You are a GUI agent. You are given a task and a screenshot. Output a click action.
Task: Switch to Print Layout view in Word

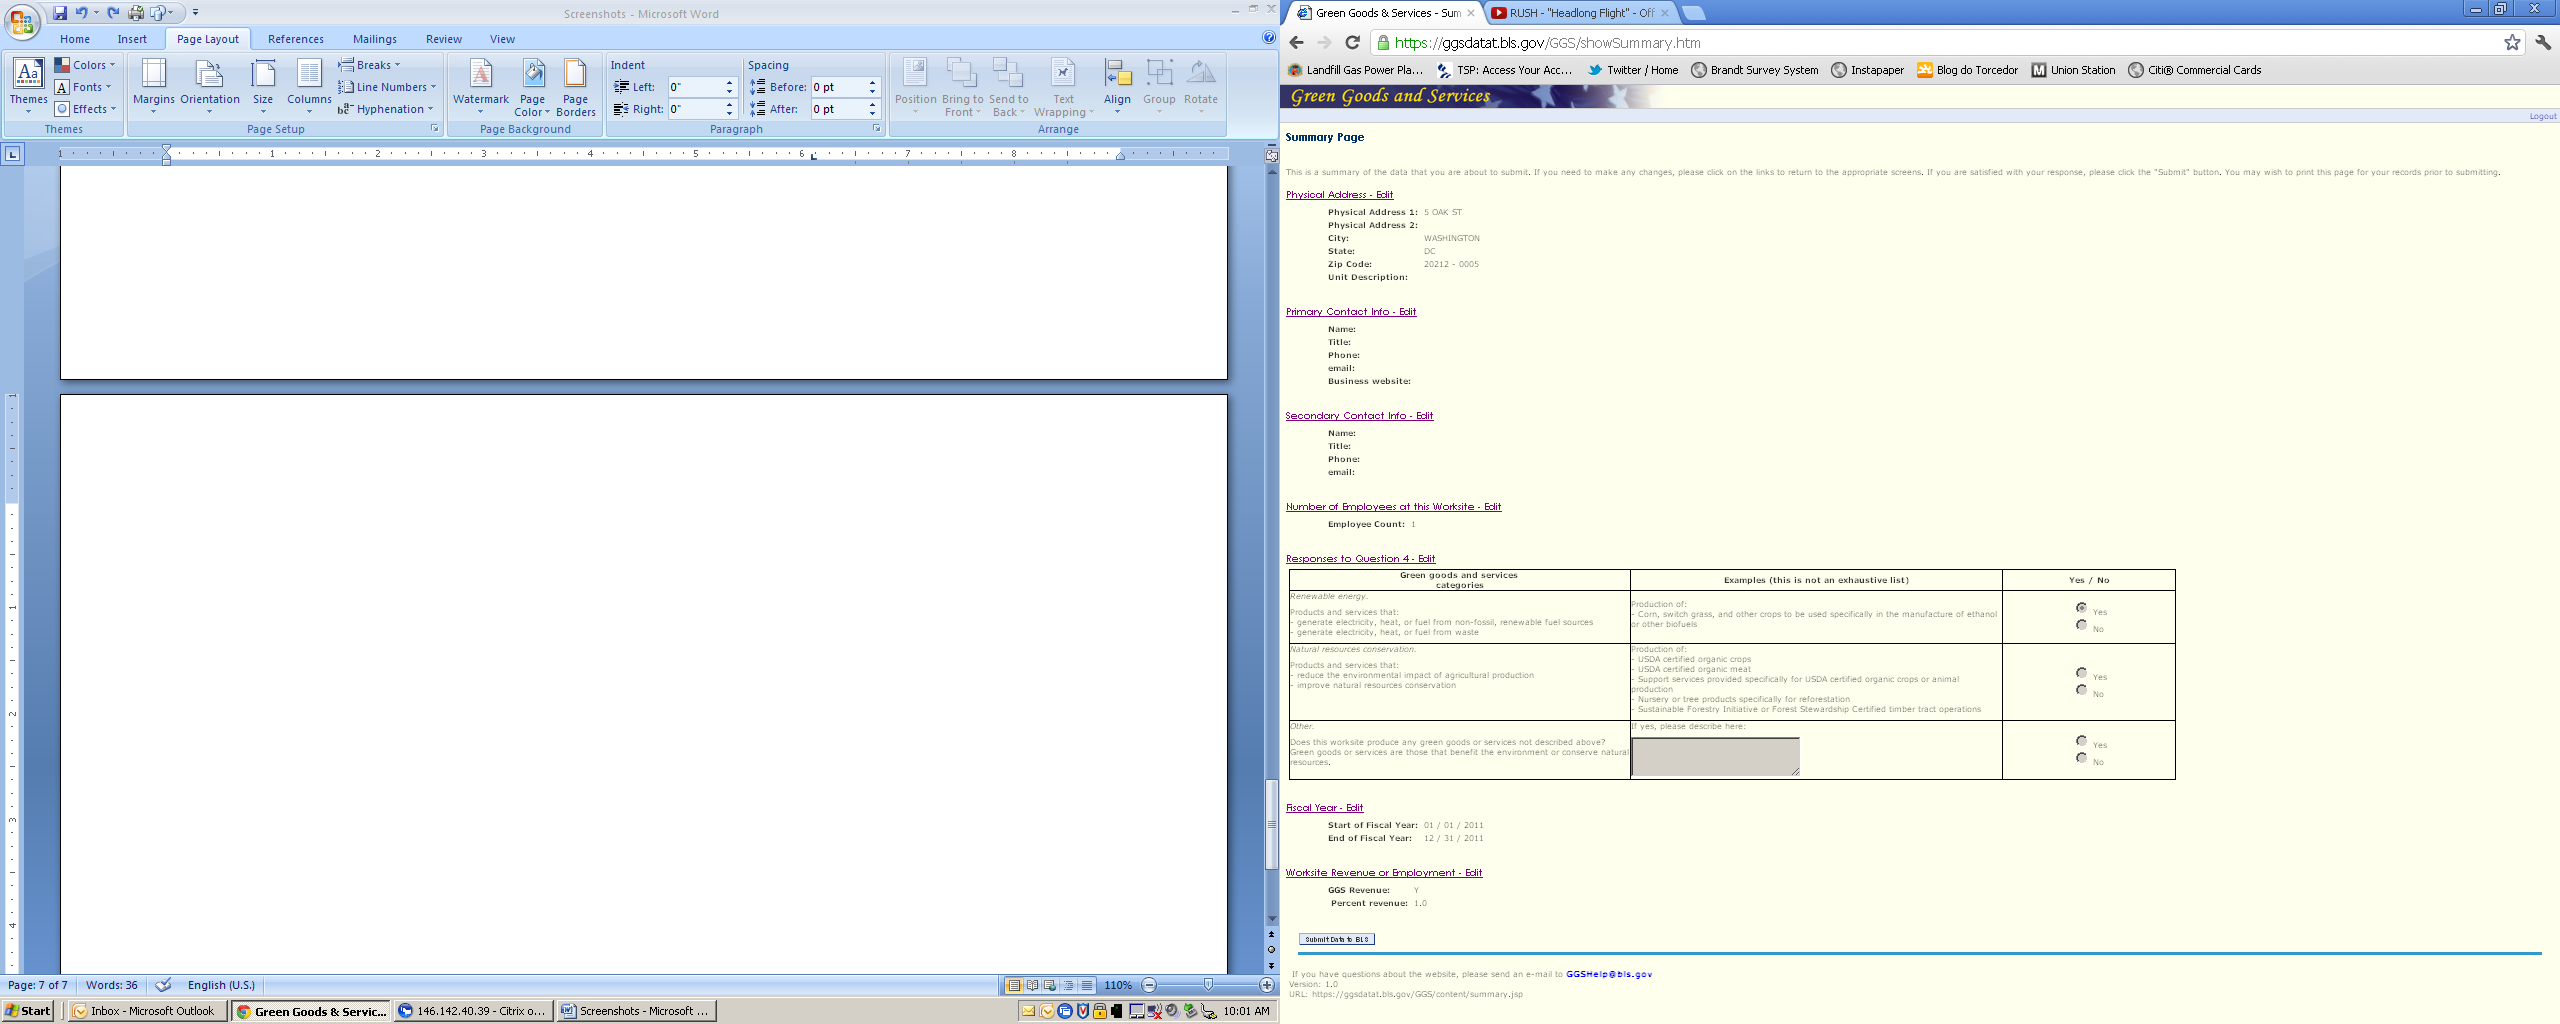point(1013,985)
